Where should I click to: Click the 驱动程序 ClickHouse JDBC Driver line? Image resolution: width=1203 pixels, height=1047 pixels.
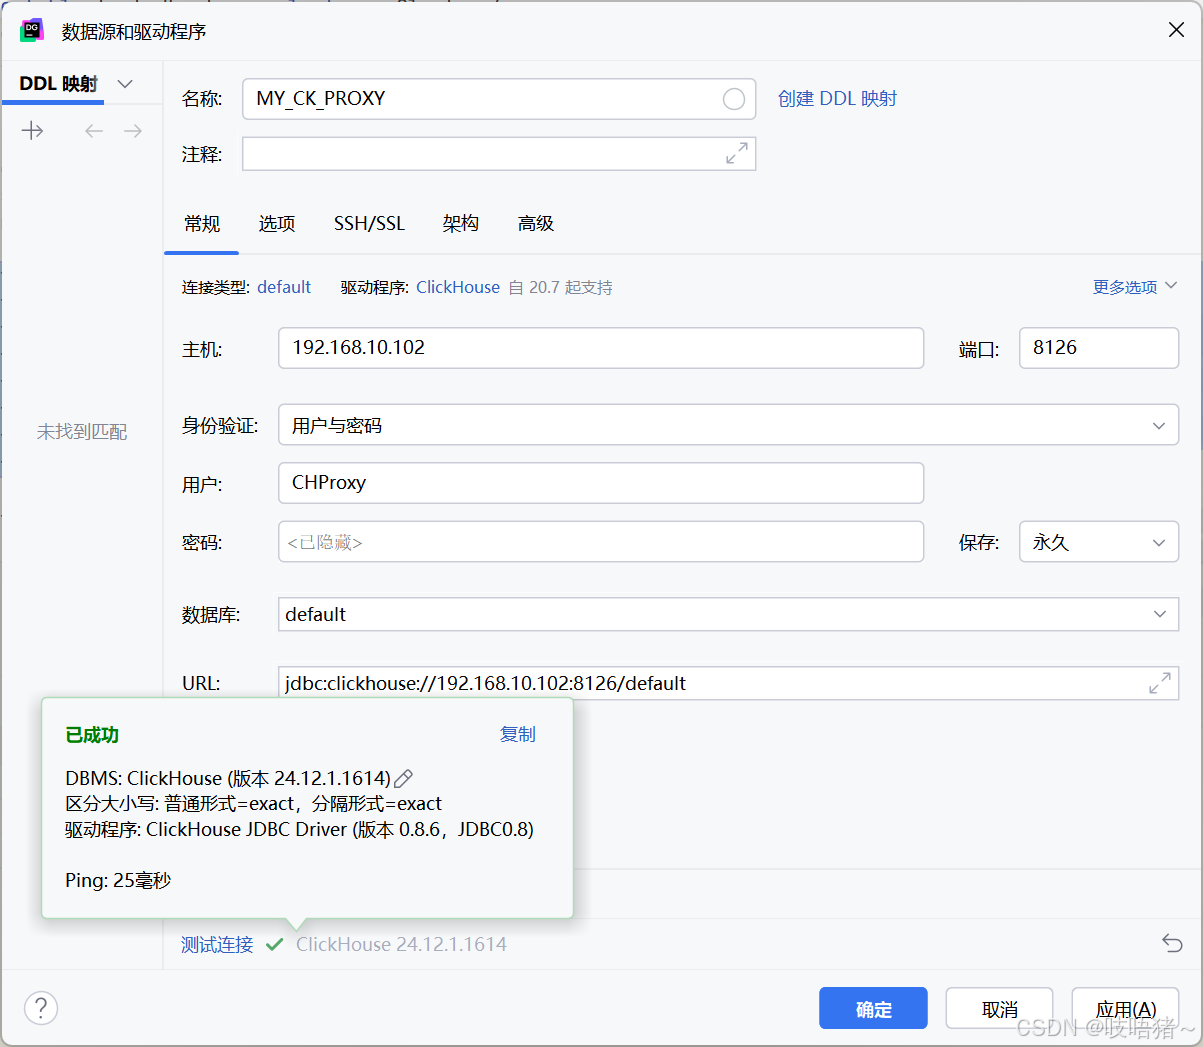pyautogui.click(x=300, y=829)
